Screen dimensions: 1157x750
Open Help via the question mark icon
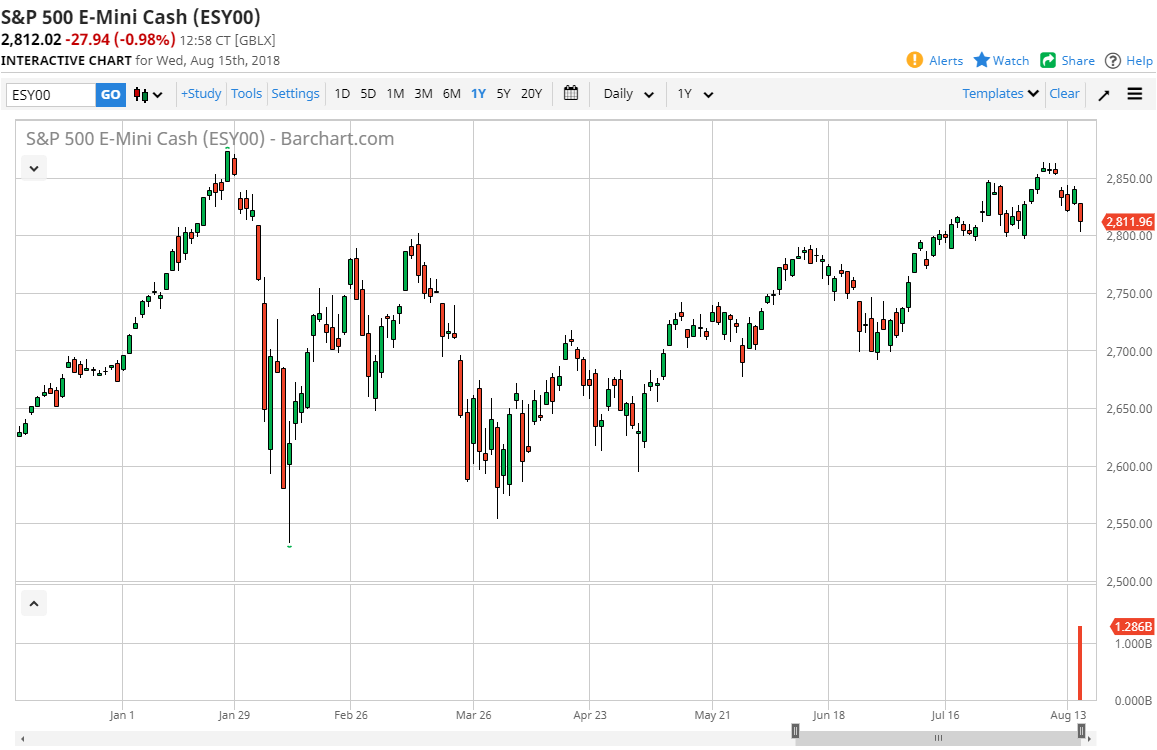[1113, 60]
